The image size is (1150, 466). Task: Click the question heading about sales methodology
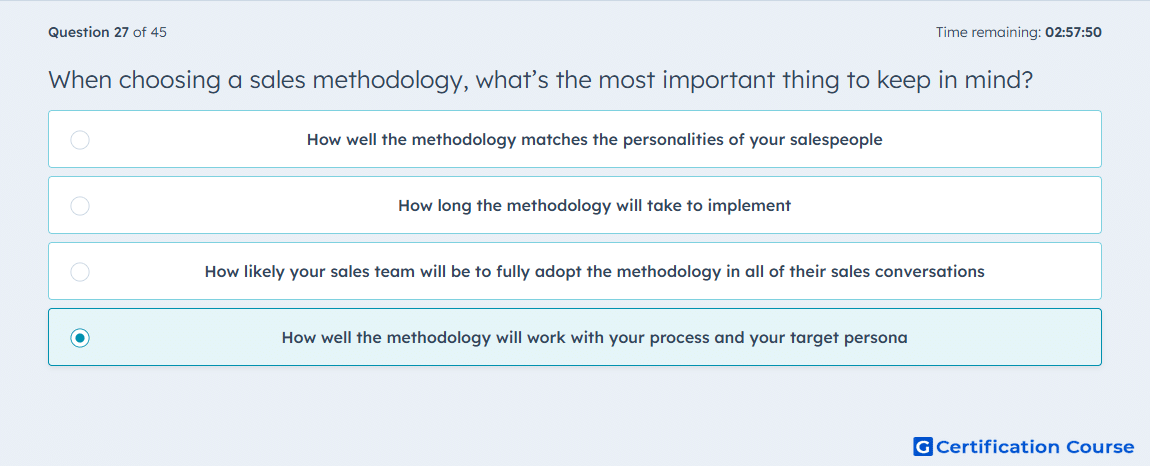coord(541,79)
